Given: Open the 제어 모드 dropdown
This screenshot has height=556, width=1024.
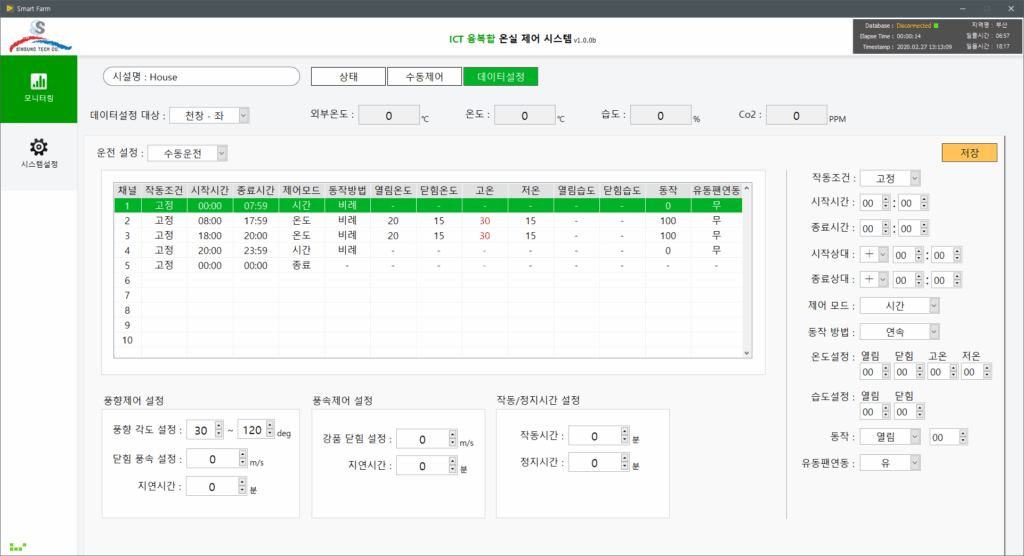Looking at the screenshot, I should [x=899, y=305].
